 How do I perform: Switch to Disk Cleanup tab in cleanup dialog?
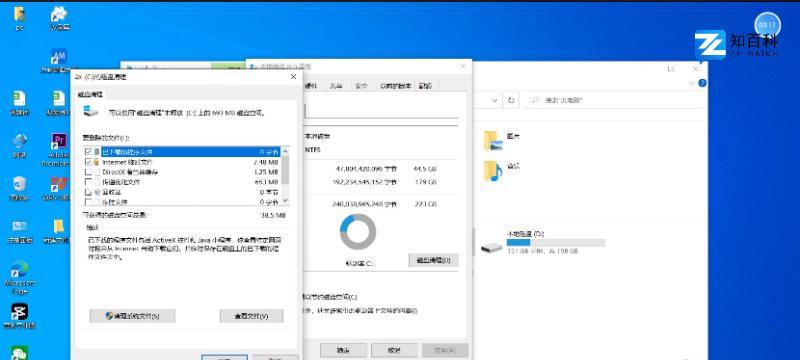90,95
